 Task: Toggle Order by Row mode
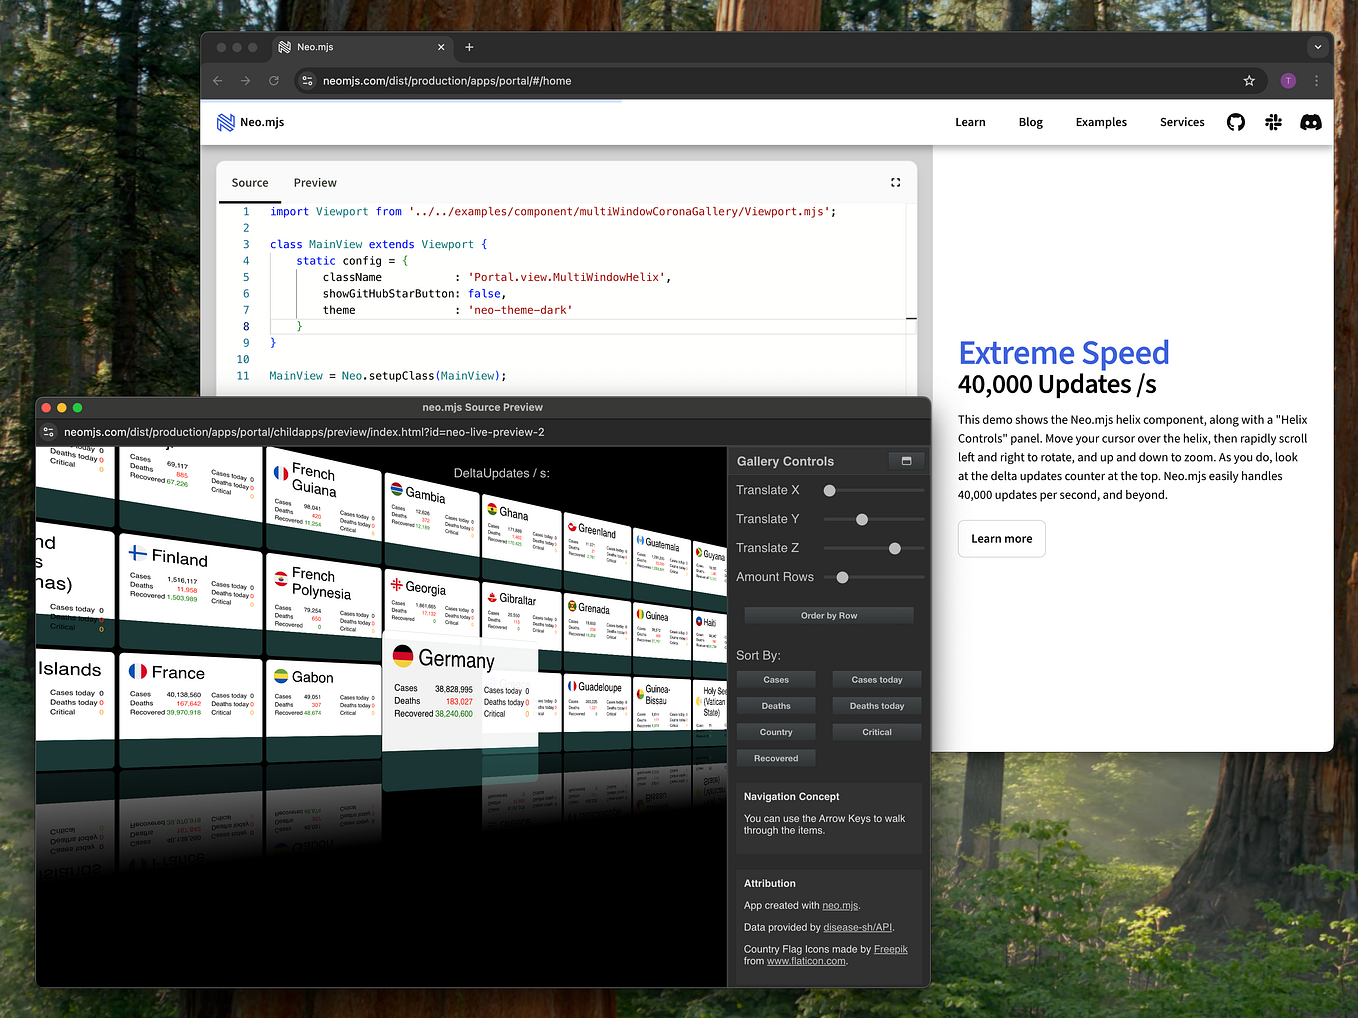(x=828, y=615)
